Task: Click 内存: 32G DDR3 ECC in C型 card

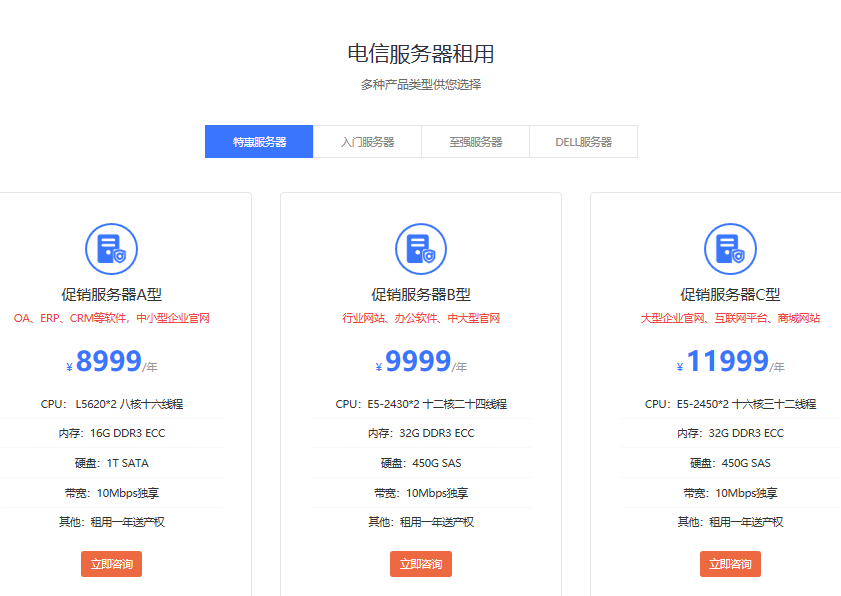Action: [730, 433]
